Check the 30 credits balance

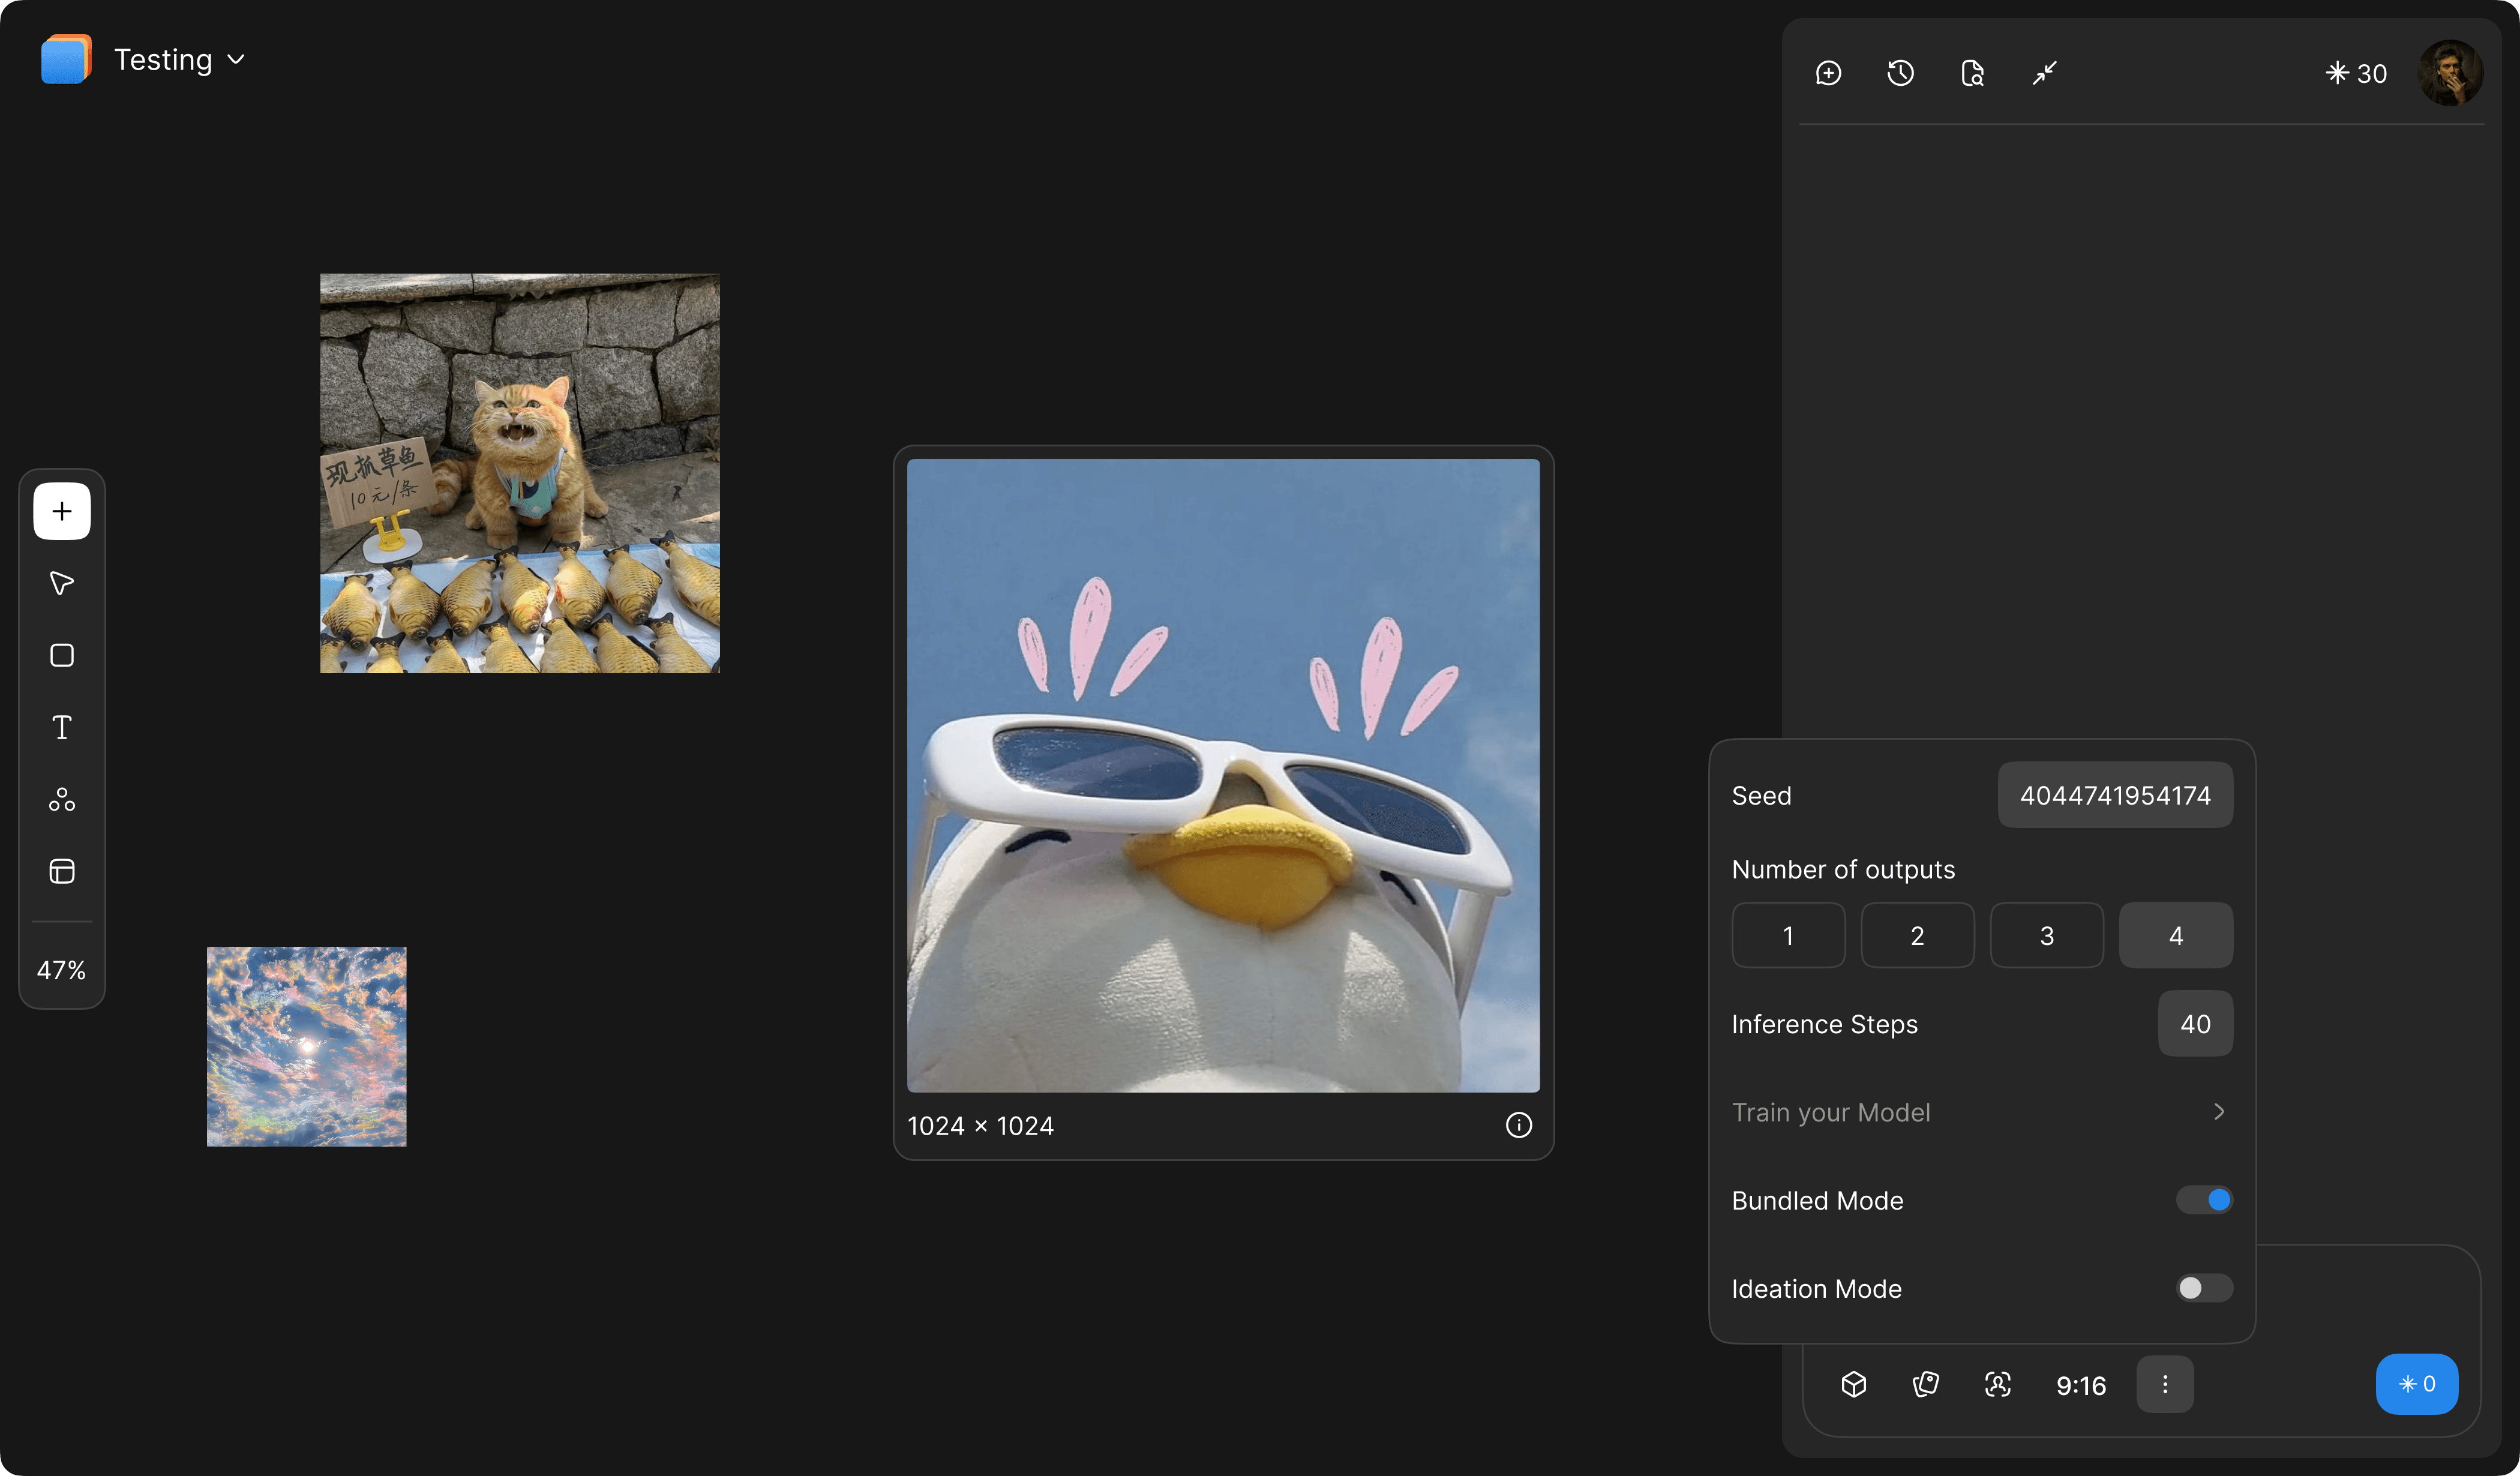point(2356,73)
